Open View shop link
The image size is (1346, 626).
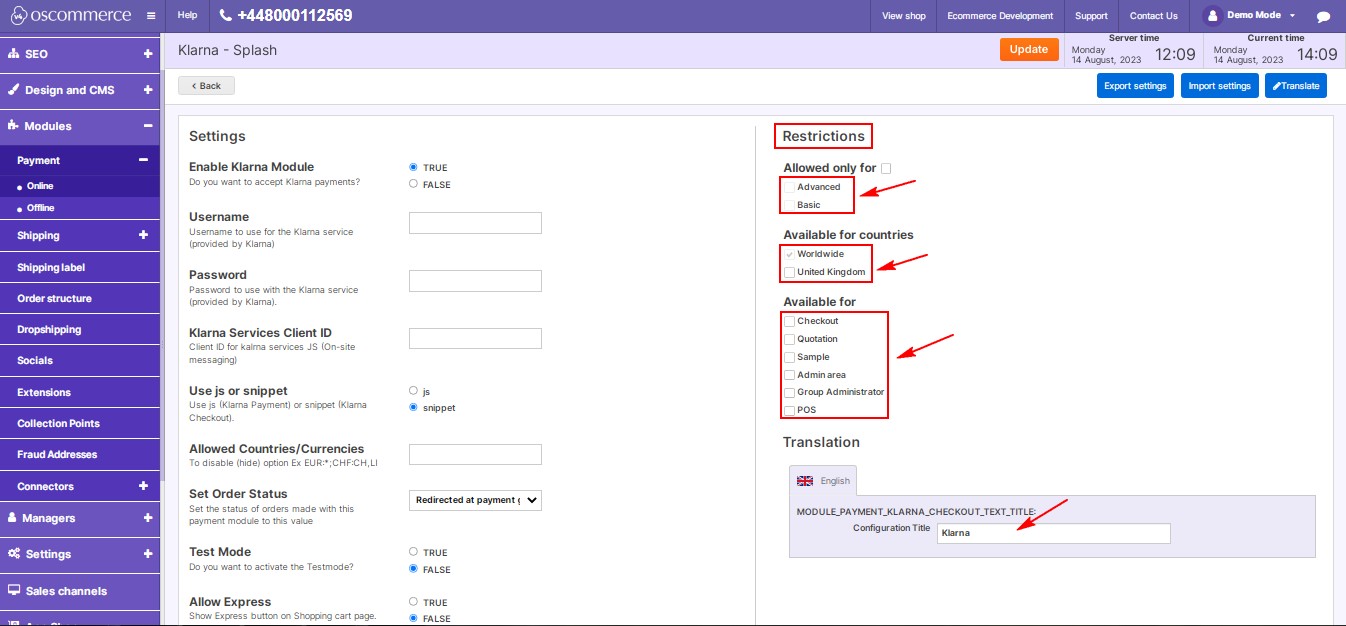pyautogui.click(x=904, y=16)
